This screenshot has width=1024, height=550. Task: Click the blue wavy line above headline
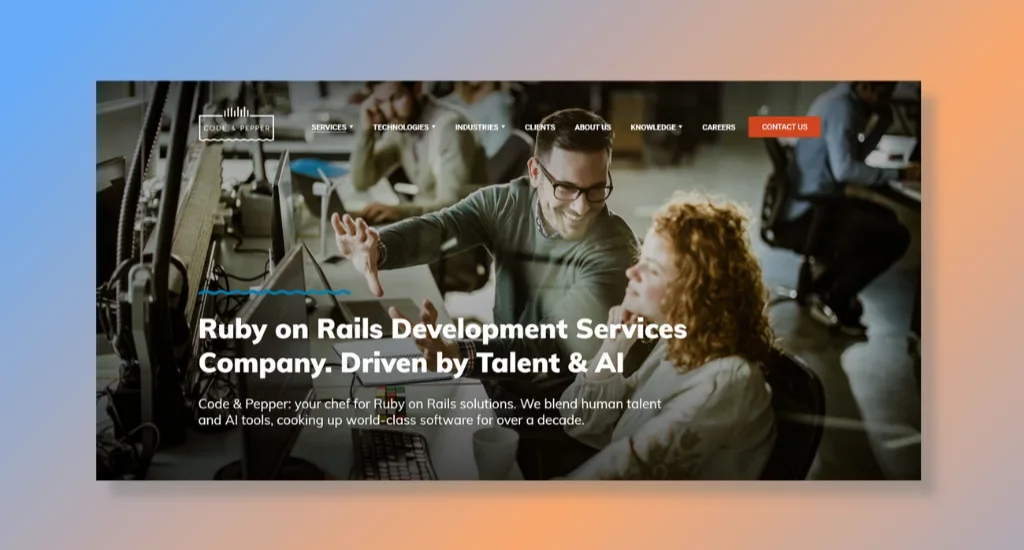click(x=273, y=293)
